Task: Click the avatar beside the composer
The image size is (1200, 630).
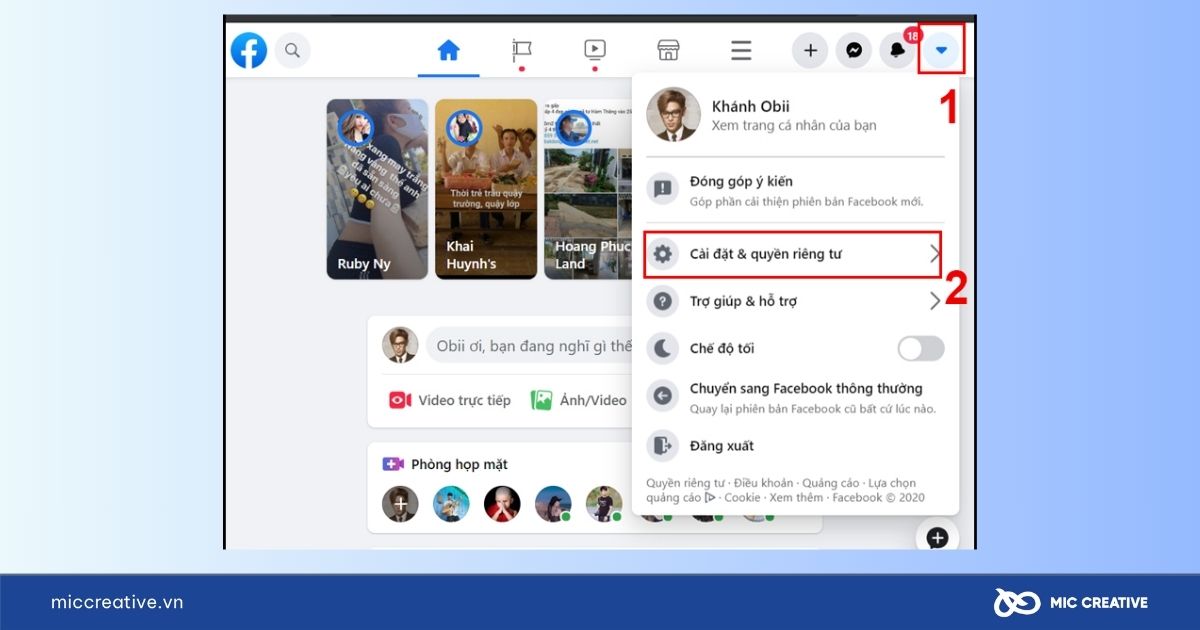Action: point(400,345)
